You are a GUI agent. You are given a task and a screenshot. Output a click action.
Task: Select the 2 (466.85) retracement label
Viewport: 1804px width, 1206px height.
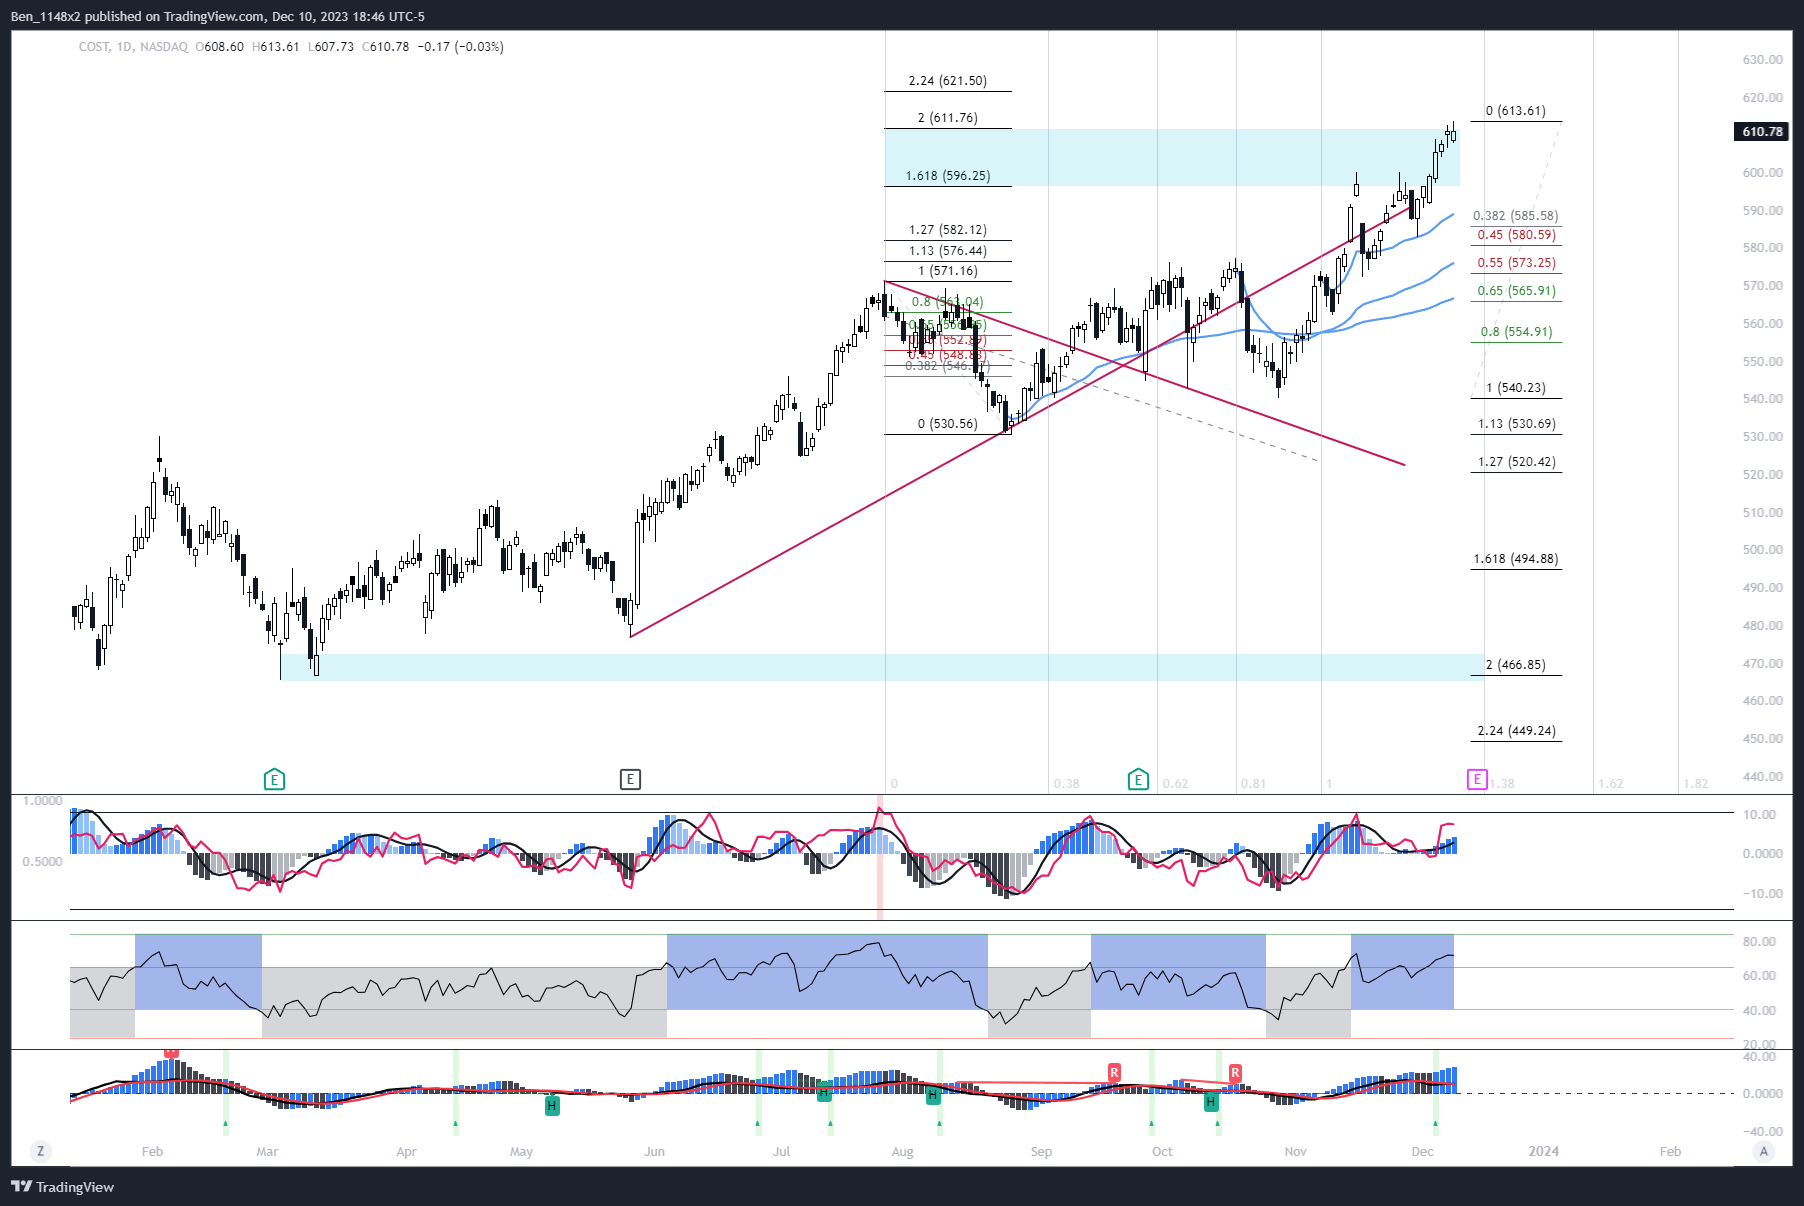(x=1515, y=665)
